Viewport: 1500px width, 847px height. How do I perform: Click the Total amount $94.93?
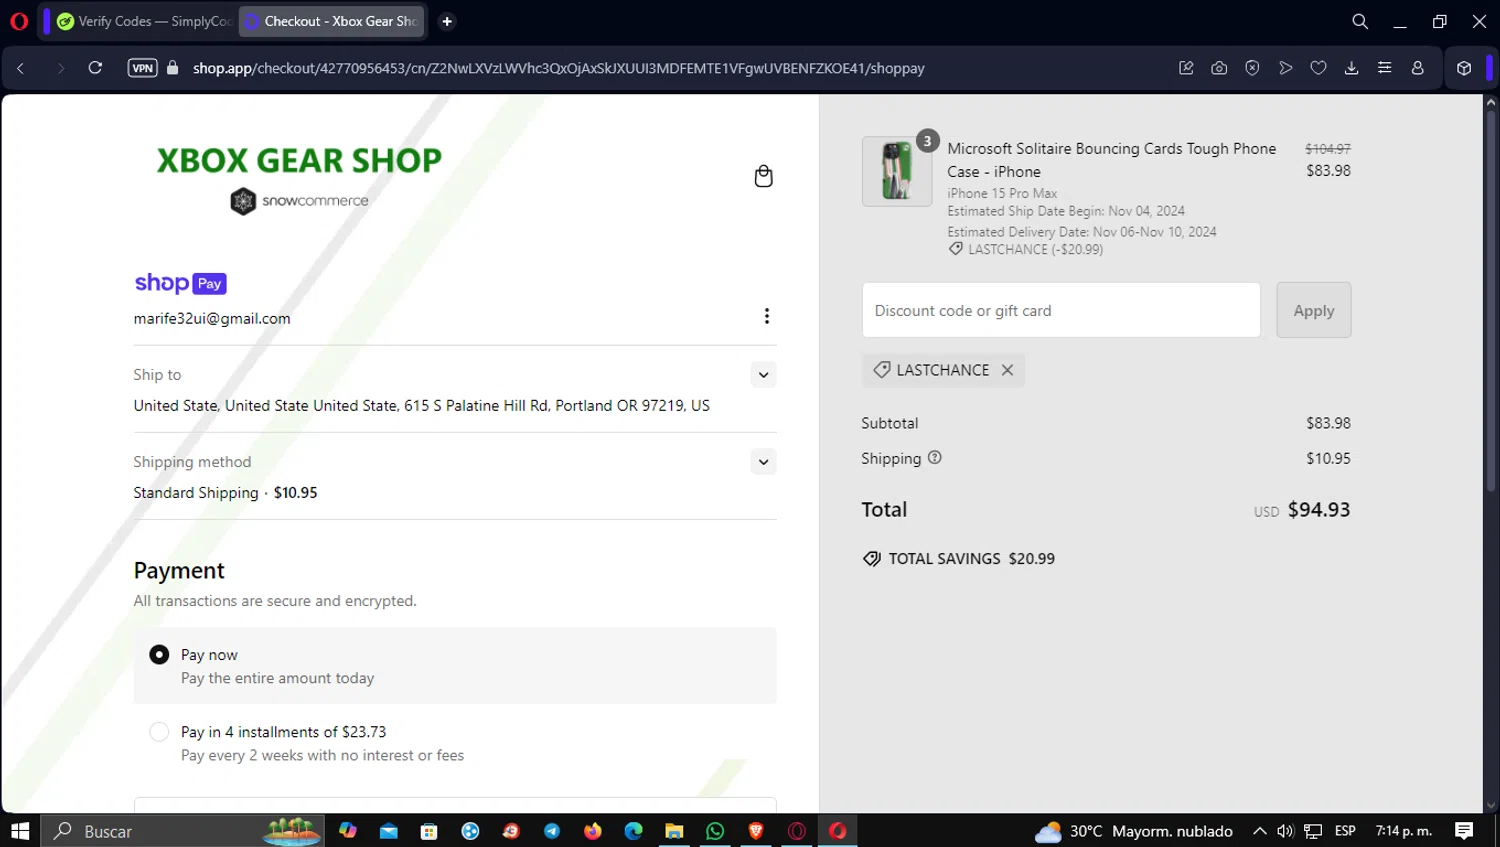click(x=1319, y=510)
